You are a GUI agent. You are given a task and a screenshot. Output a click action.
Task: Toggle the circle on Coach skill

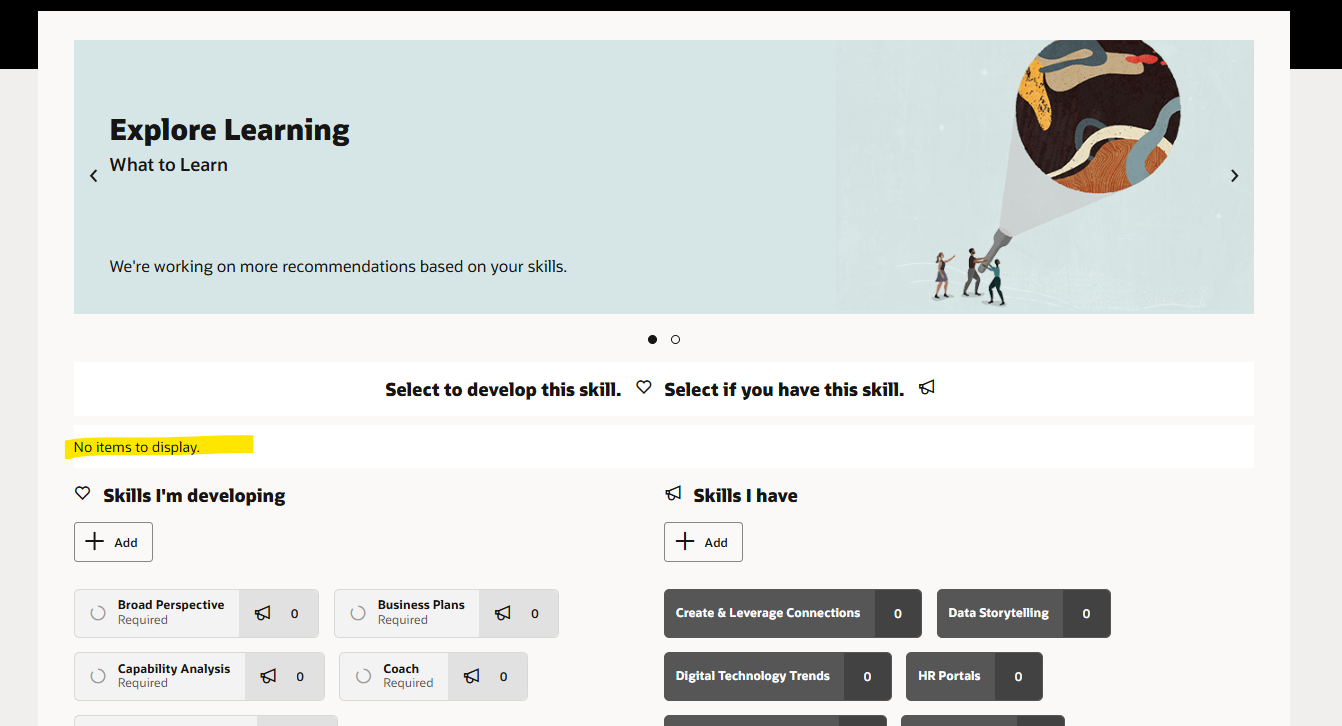[x=363, y=676]
